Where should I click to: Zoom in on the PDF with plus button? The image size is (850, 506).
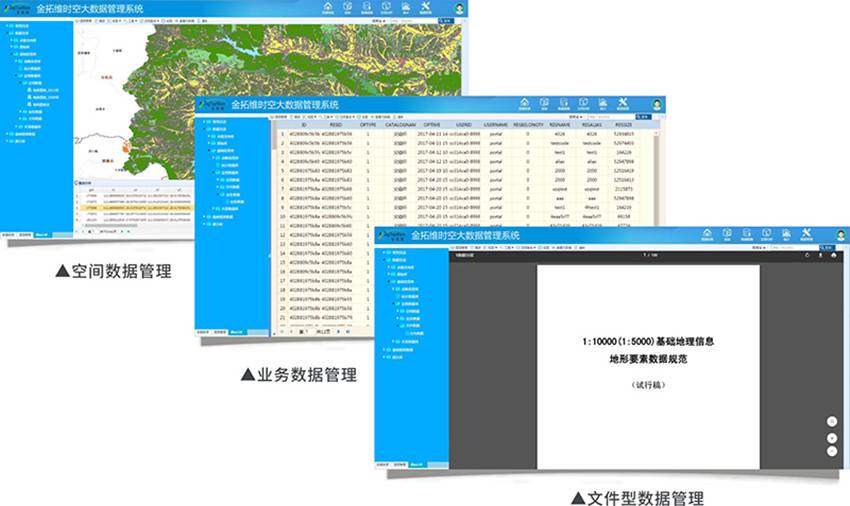point(831,437)
